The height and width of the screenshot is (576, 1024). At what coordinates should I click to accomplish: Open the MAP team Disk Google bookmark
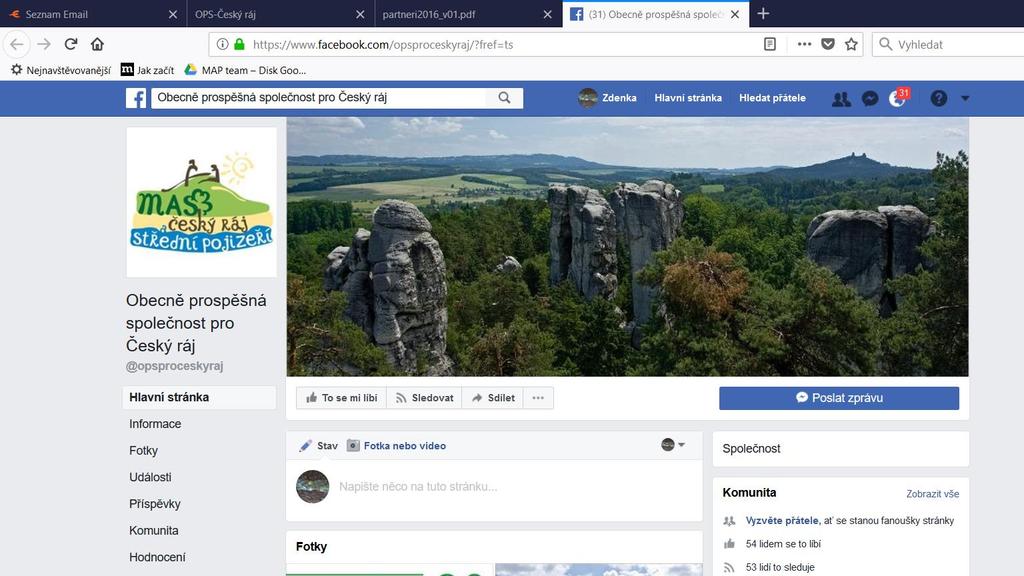coord(245,70)
